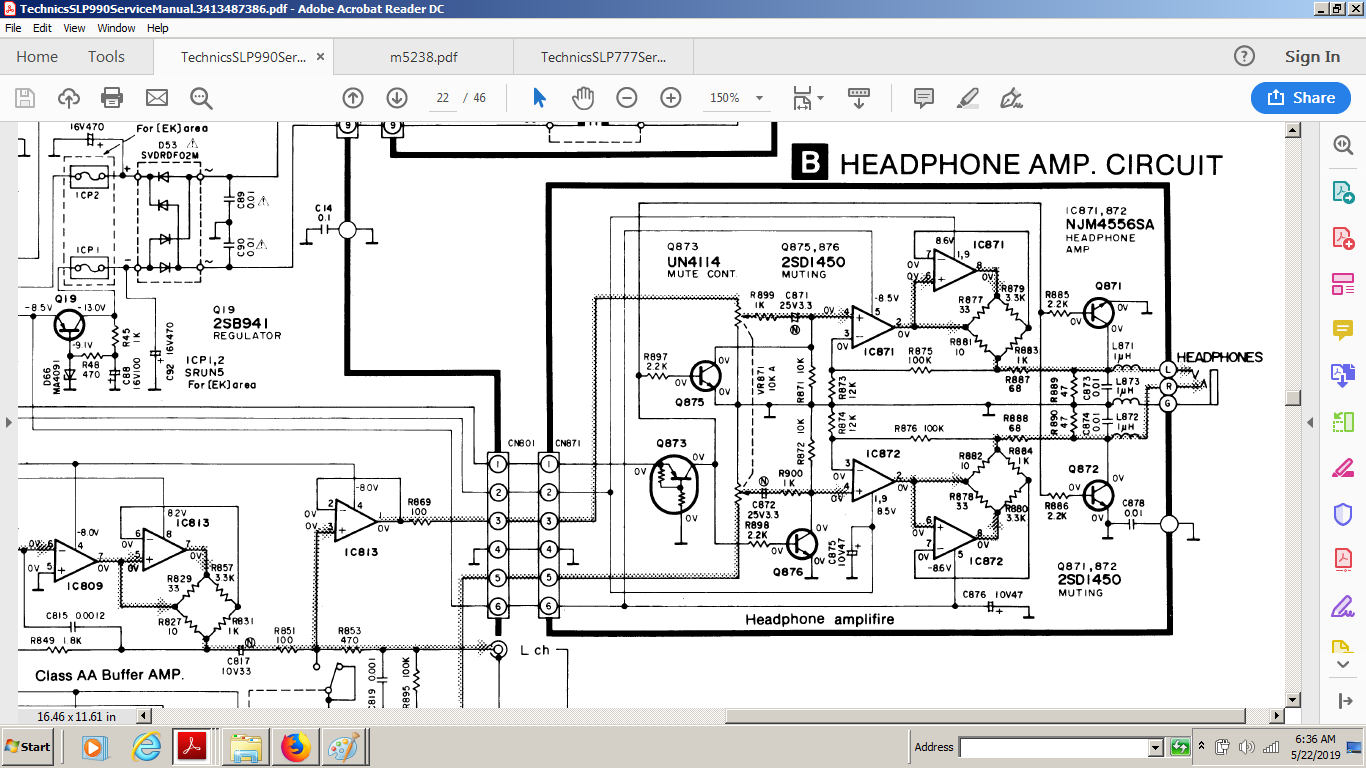Open the Protect shield tool in right pane
This screenshot has height=768, width=1366.
pyautogui.click(x=1342, y=514)
